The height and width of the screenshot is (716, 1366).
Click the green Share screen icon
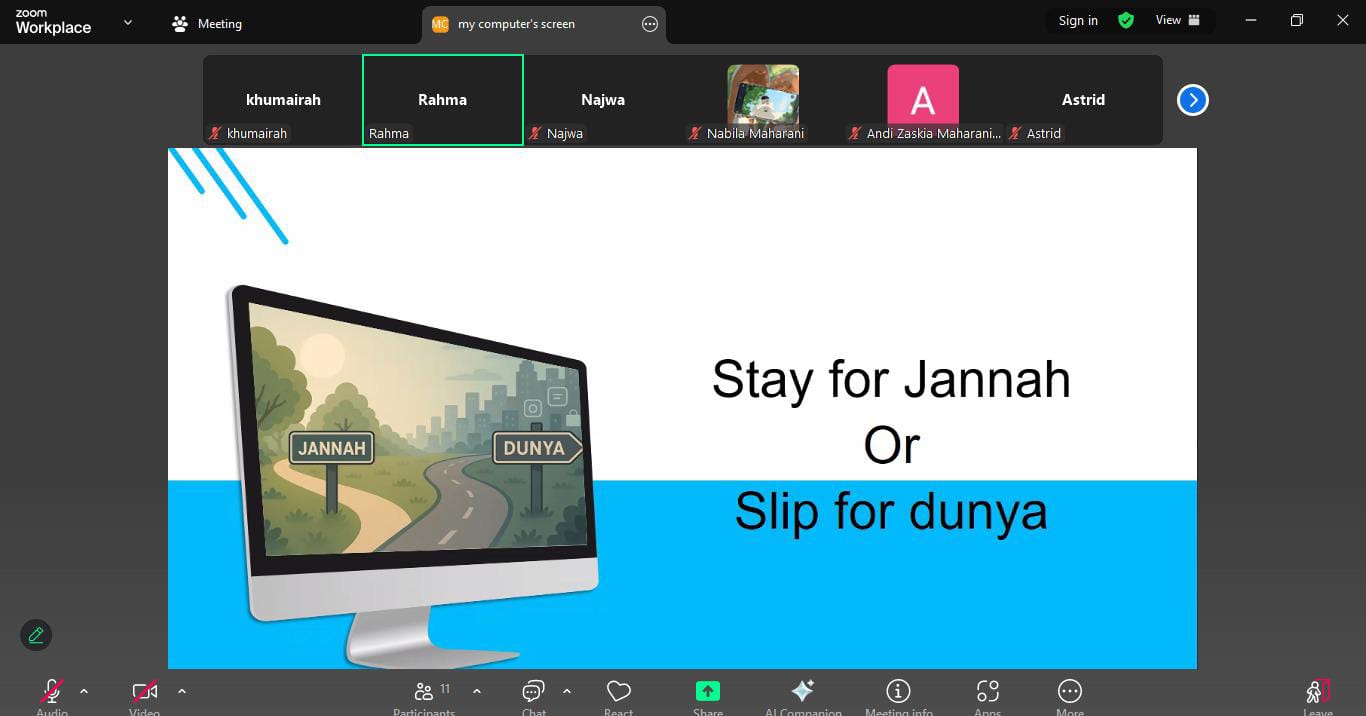pos(707,692)
